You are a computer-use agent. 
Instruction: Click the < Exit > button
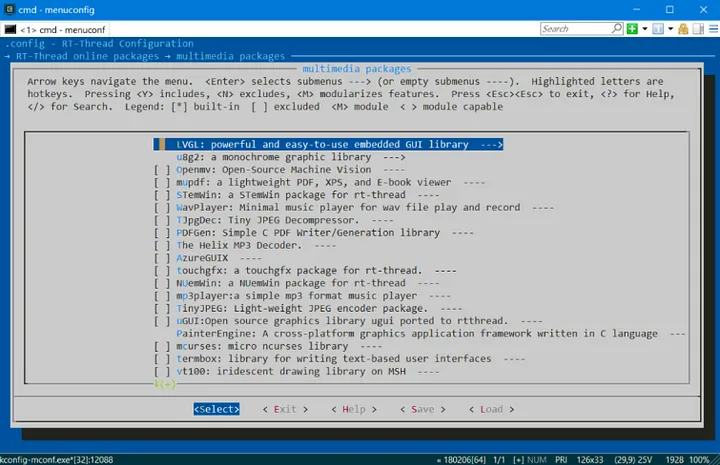[285, 409]
